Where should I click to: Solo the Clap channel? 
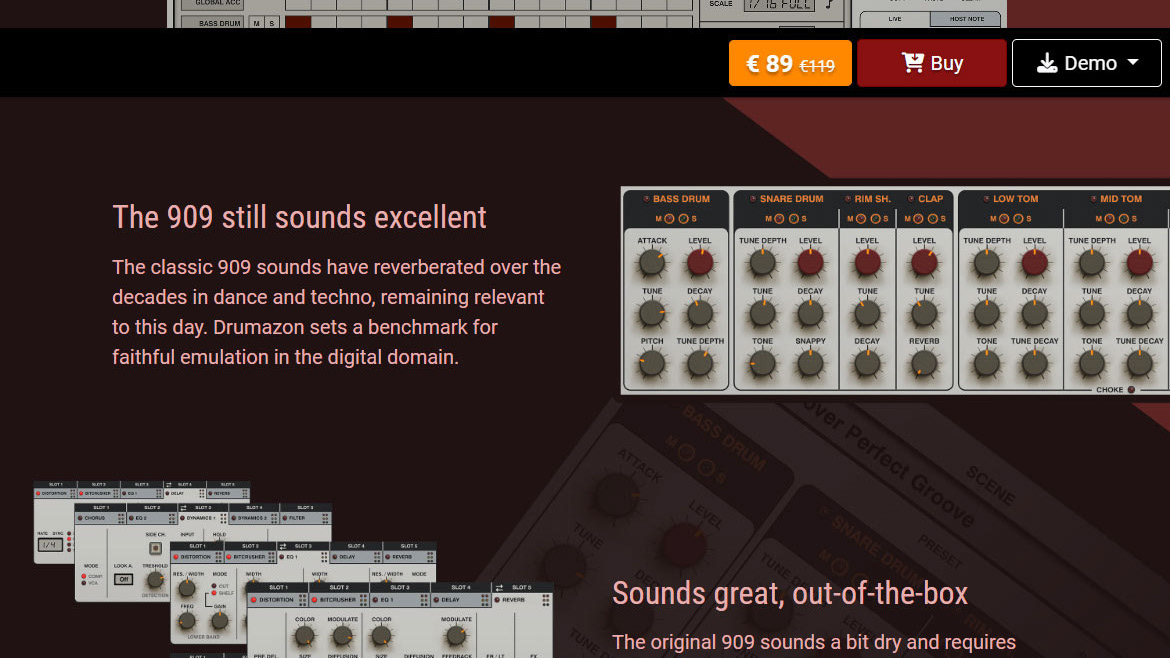pos(933,219)
